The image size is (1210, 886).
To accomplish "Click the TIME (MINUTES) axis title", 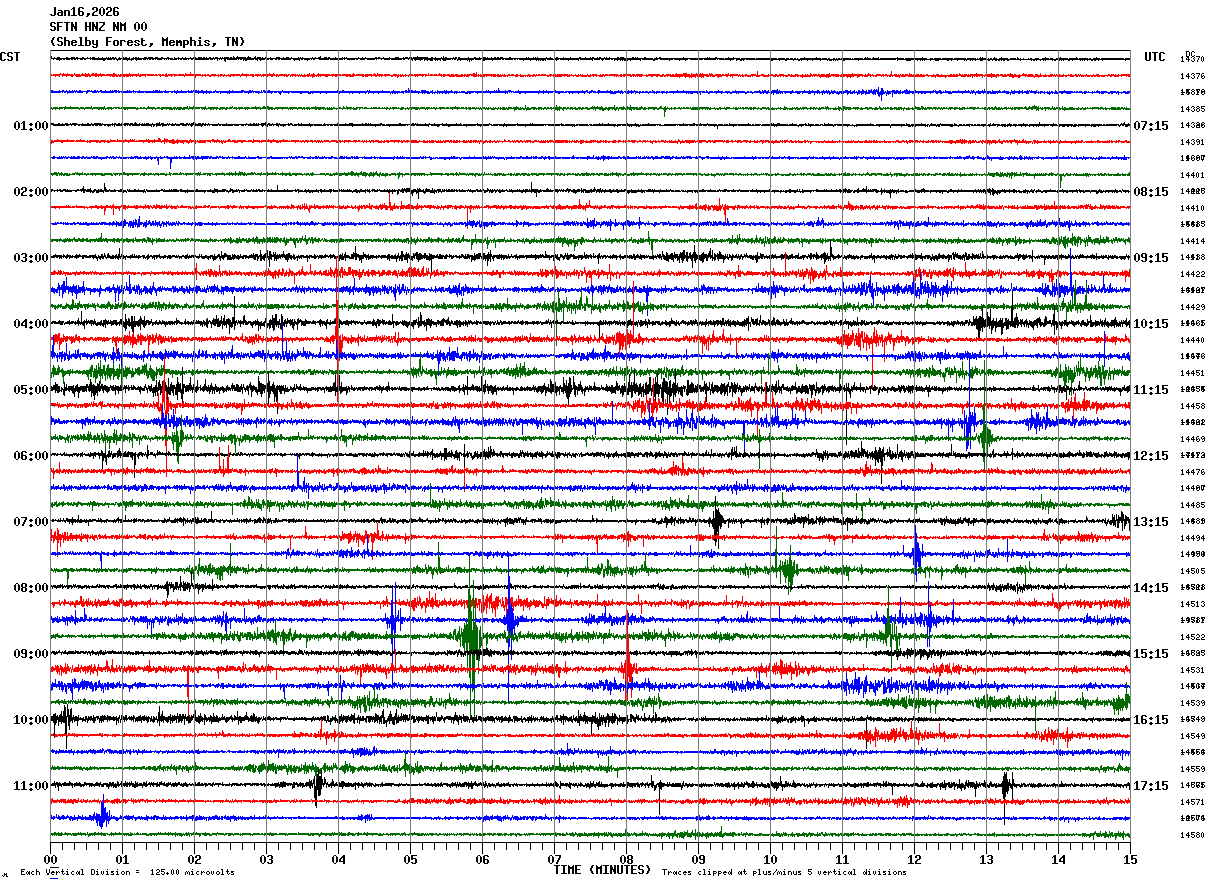I will click(602, 870).
